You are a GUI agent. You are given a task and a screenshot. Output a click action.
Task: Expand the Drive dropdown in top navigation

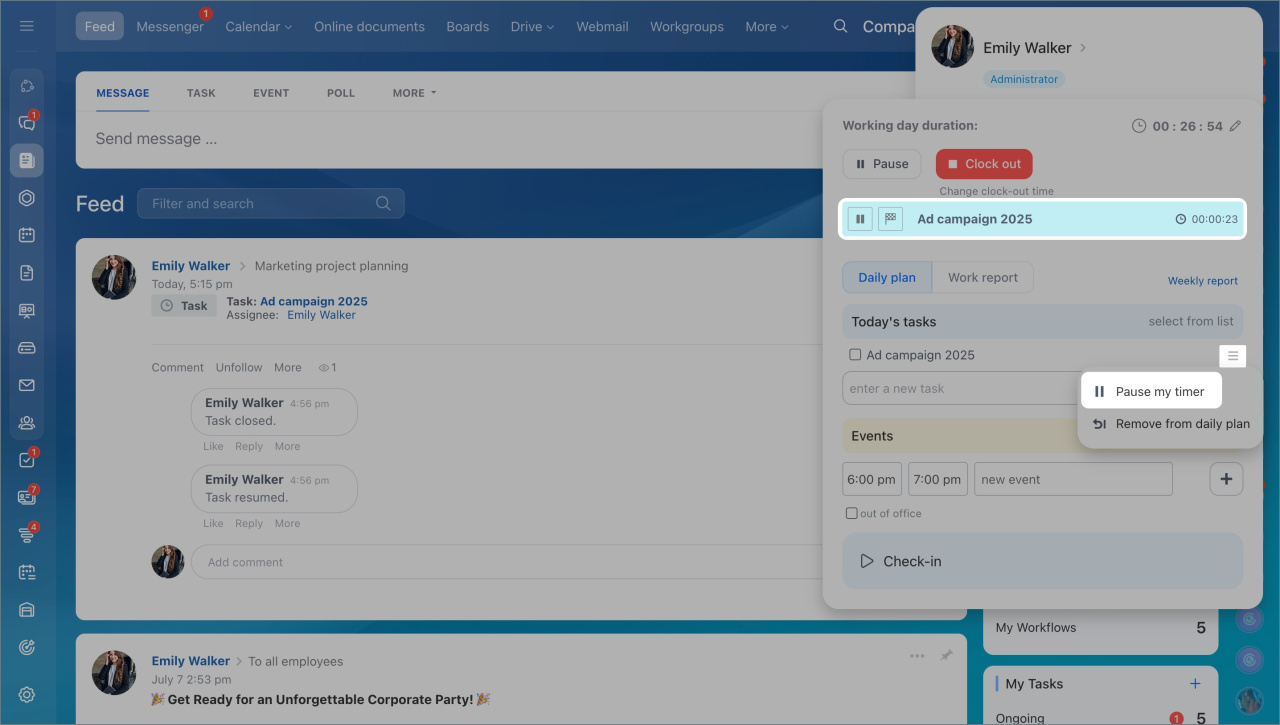click(x=532, y=27)
